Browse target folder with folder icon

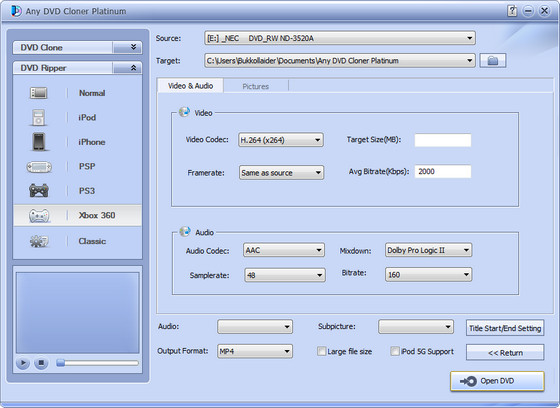click(x=492, y=60)
